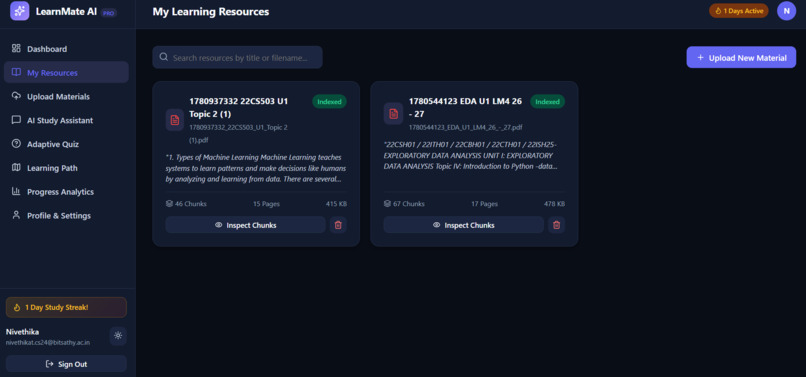806x377 pixels.
Task: Open the Dashboard page
Action: click(x=66, y=49)
